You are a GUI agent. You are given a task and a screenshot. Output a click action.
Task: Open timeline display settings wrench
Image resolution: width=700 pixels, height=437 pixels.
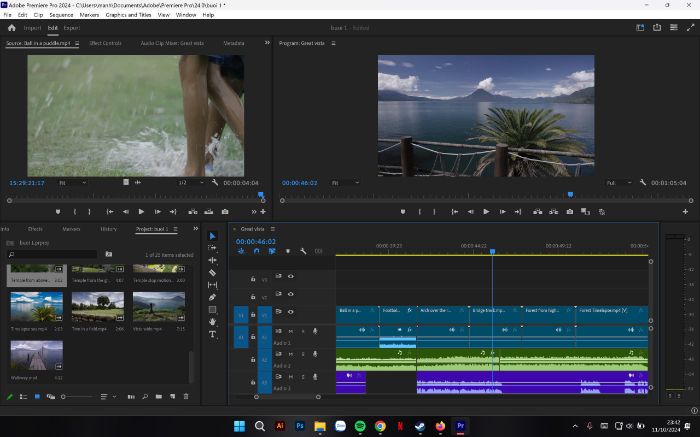pos(303,251)
